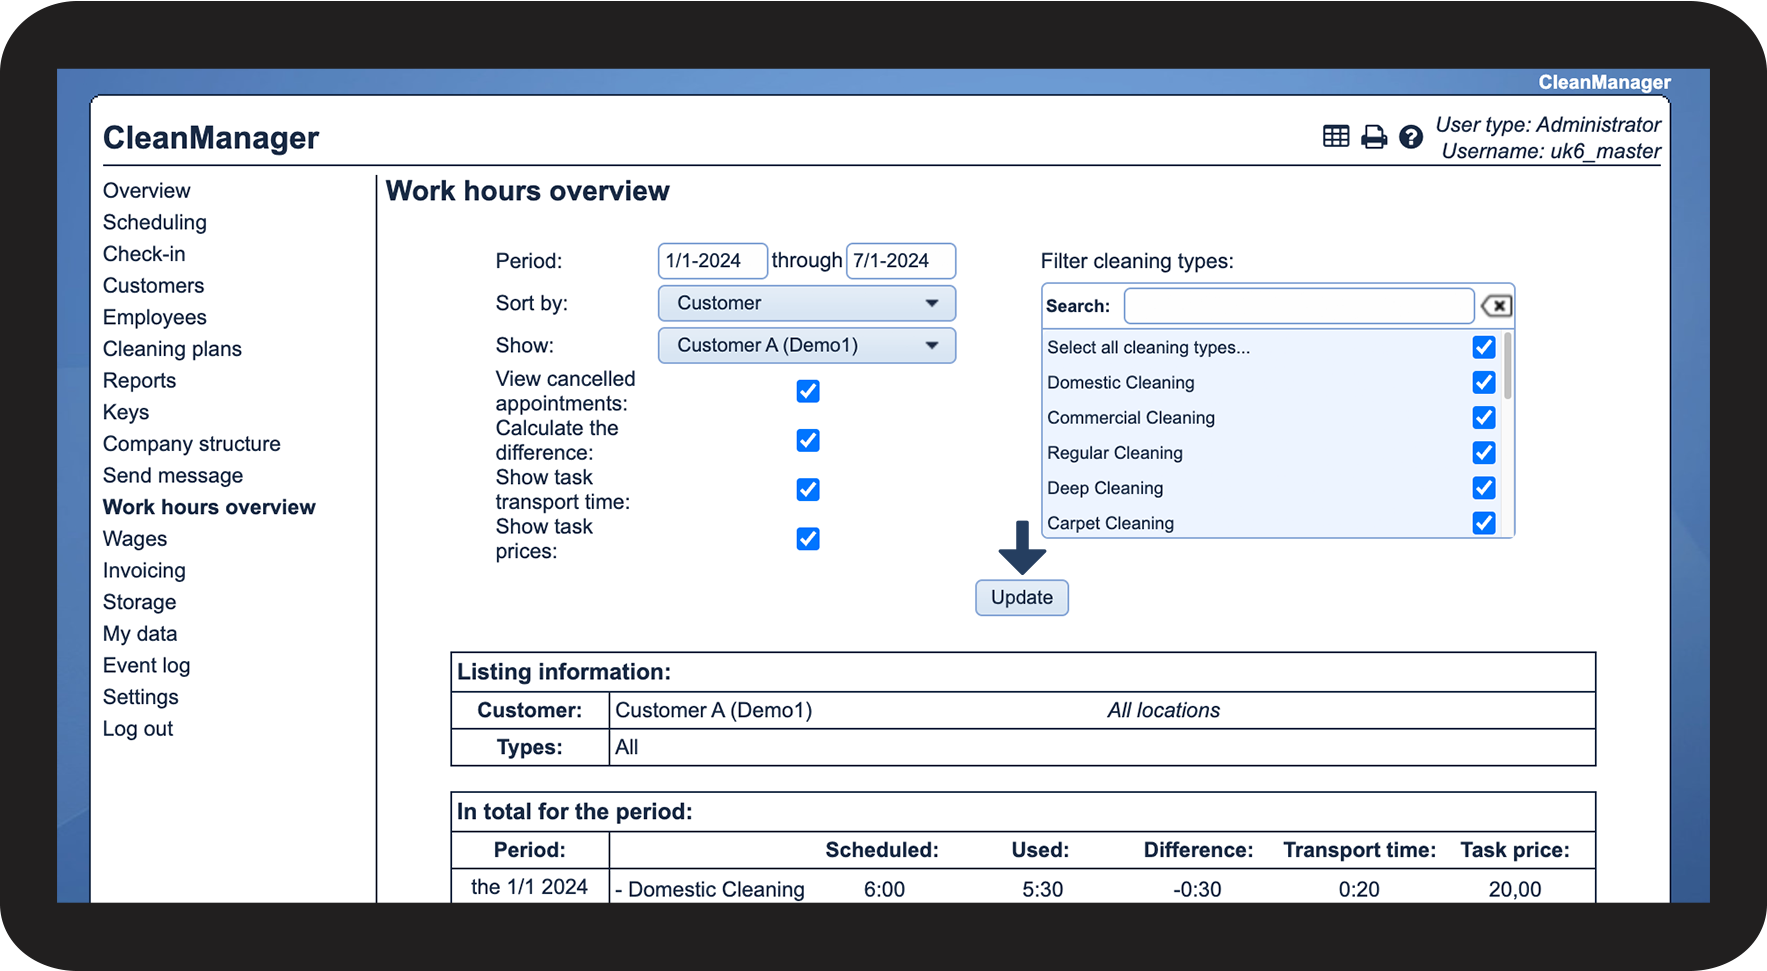Viewport: 1767px width, 971px height.
Task: Disable Show task transport time
Action: (x=808, y=490)
